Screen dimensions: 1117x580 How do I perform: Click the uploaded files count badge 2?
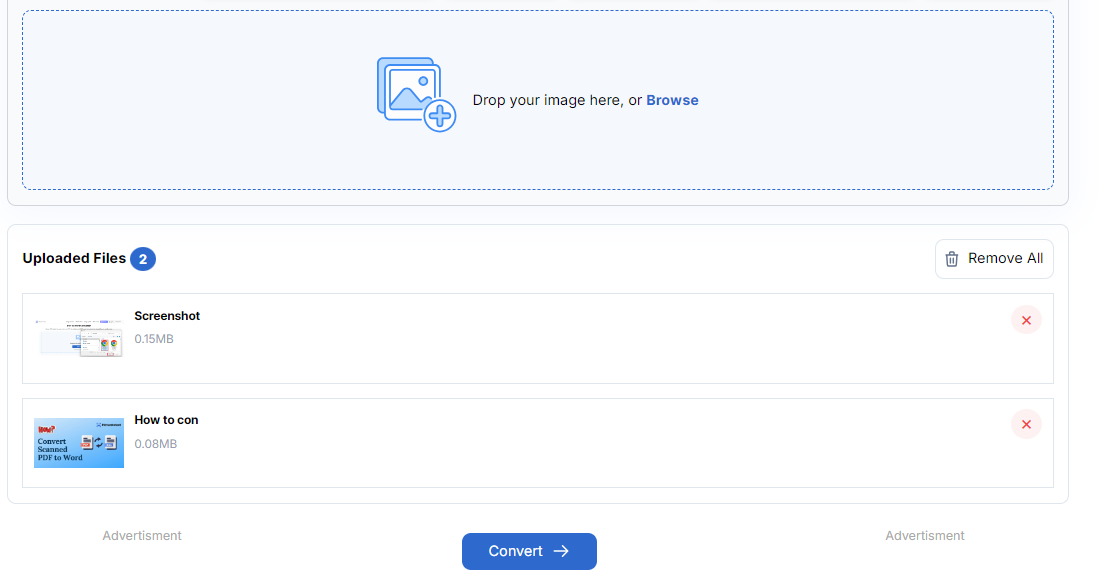pyautogui.click(x=143, y=259)
